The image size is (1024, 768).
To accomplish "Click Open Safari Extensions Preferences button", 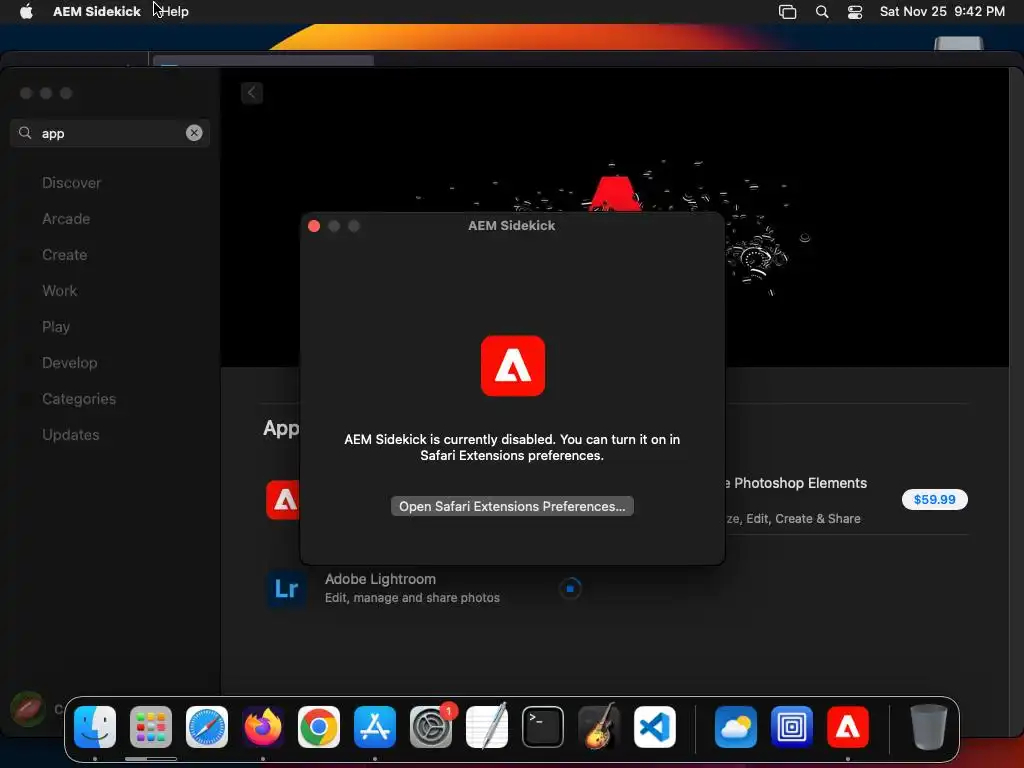I will click(512, 506).
